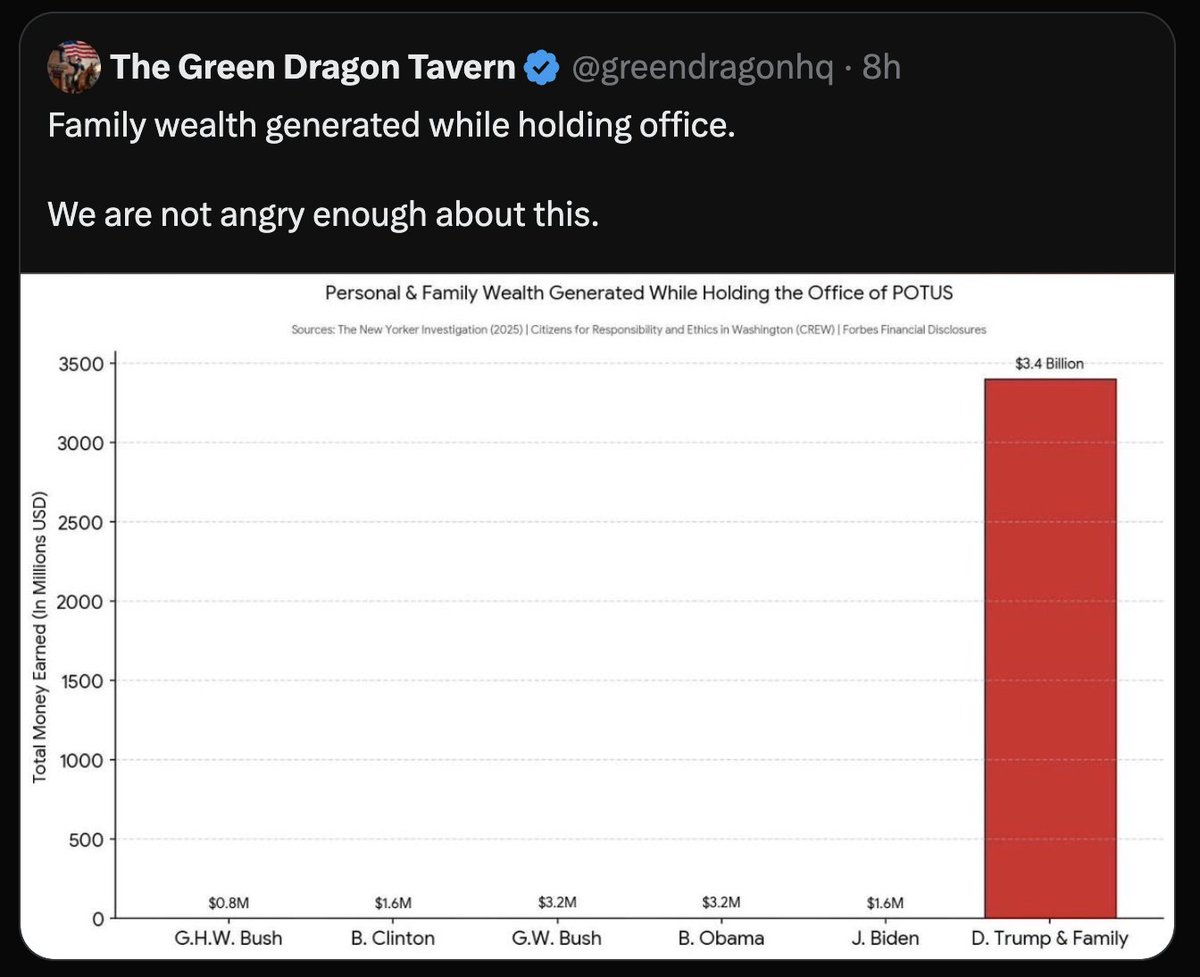Screen dimensions: 1200x977
Task: Open The Green Dragon Tavern profile avatar
Action: click(x=73, y=68)
